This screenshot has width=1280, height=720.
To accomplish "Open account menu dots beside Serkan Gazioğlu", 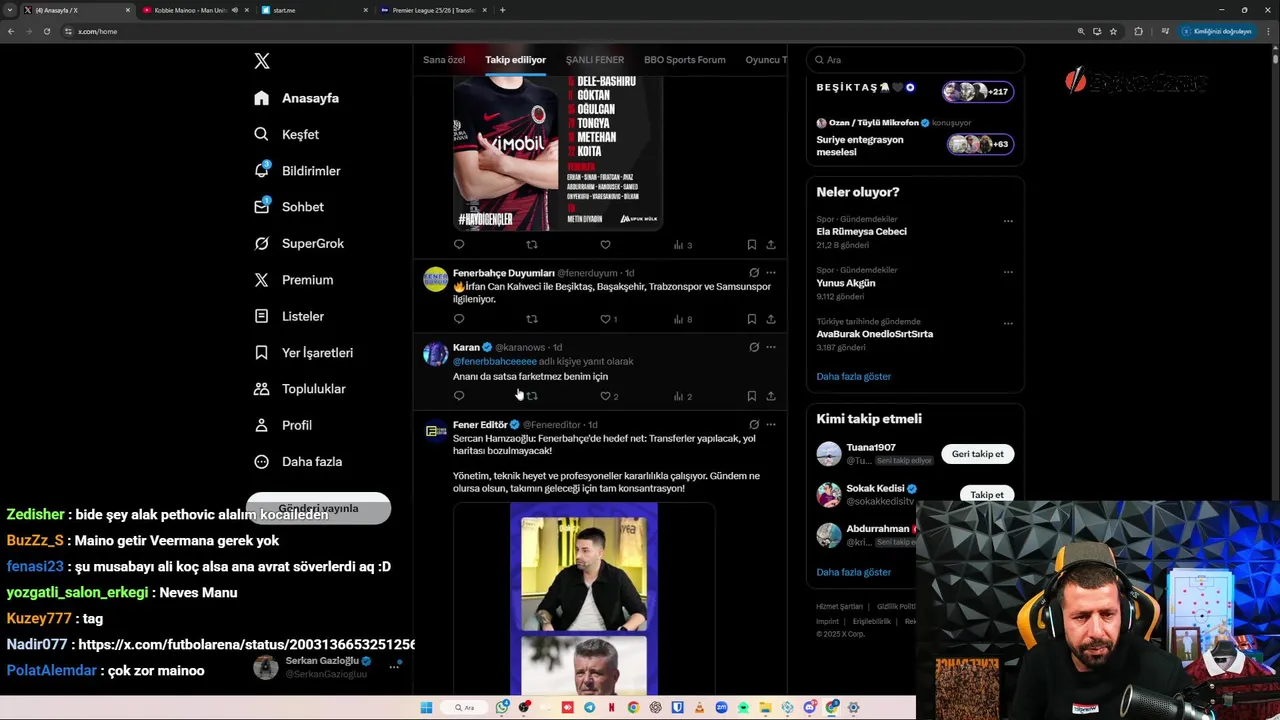I will click(x=395, y=665).
